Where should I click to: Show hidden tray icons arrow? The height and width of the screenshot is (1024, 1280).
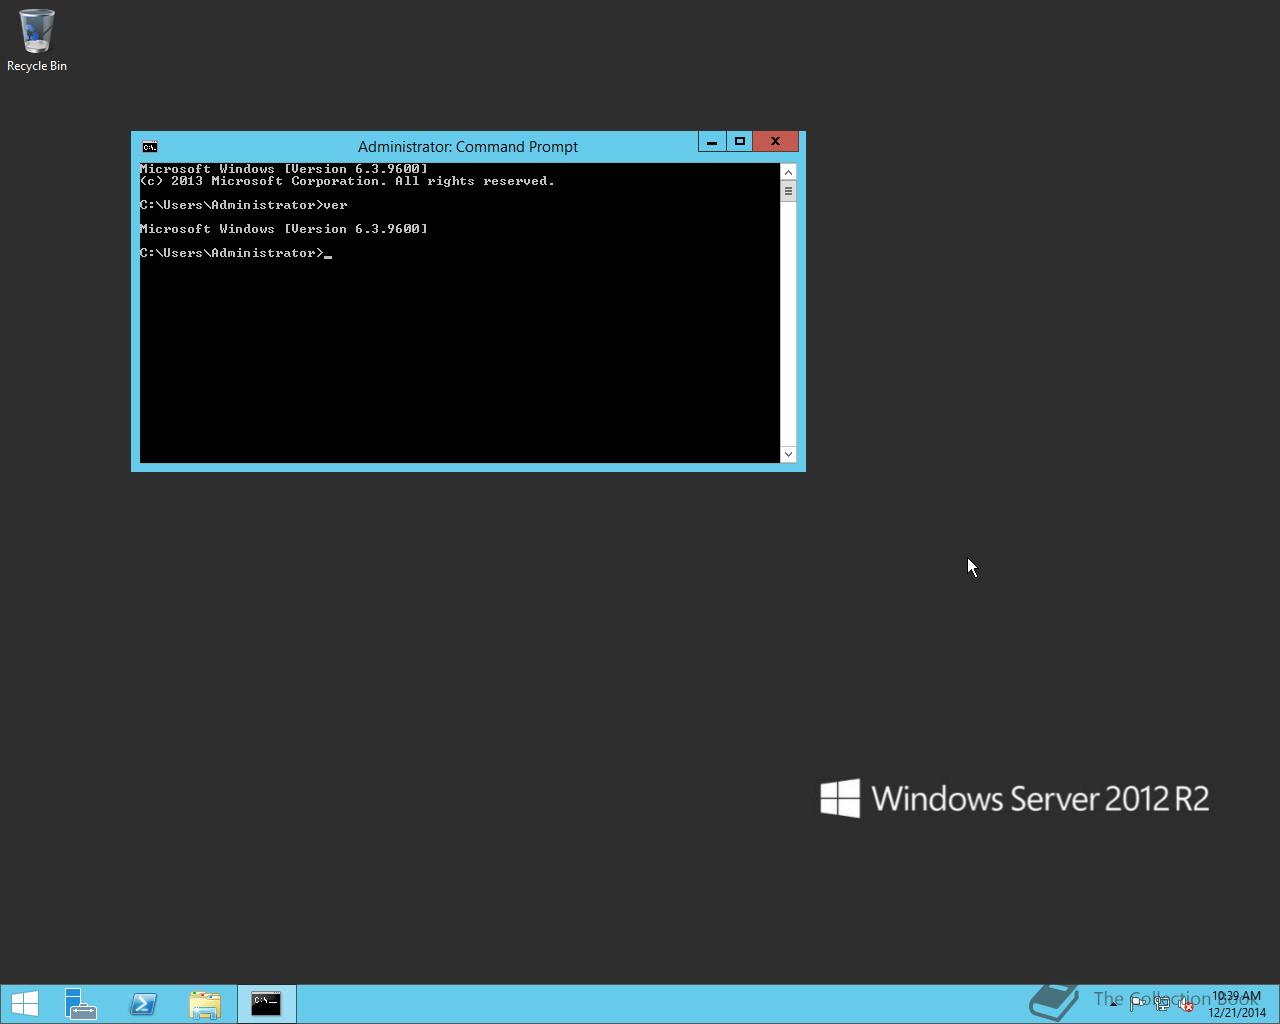[x=1113, y=1003]
